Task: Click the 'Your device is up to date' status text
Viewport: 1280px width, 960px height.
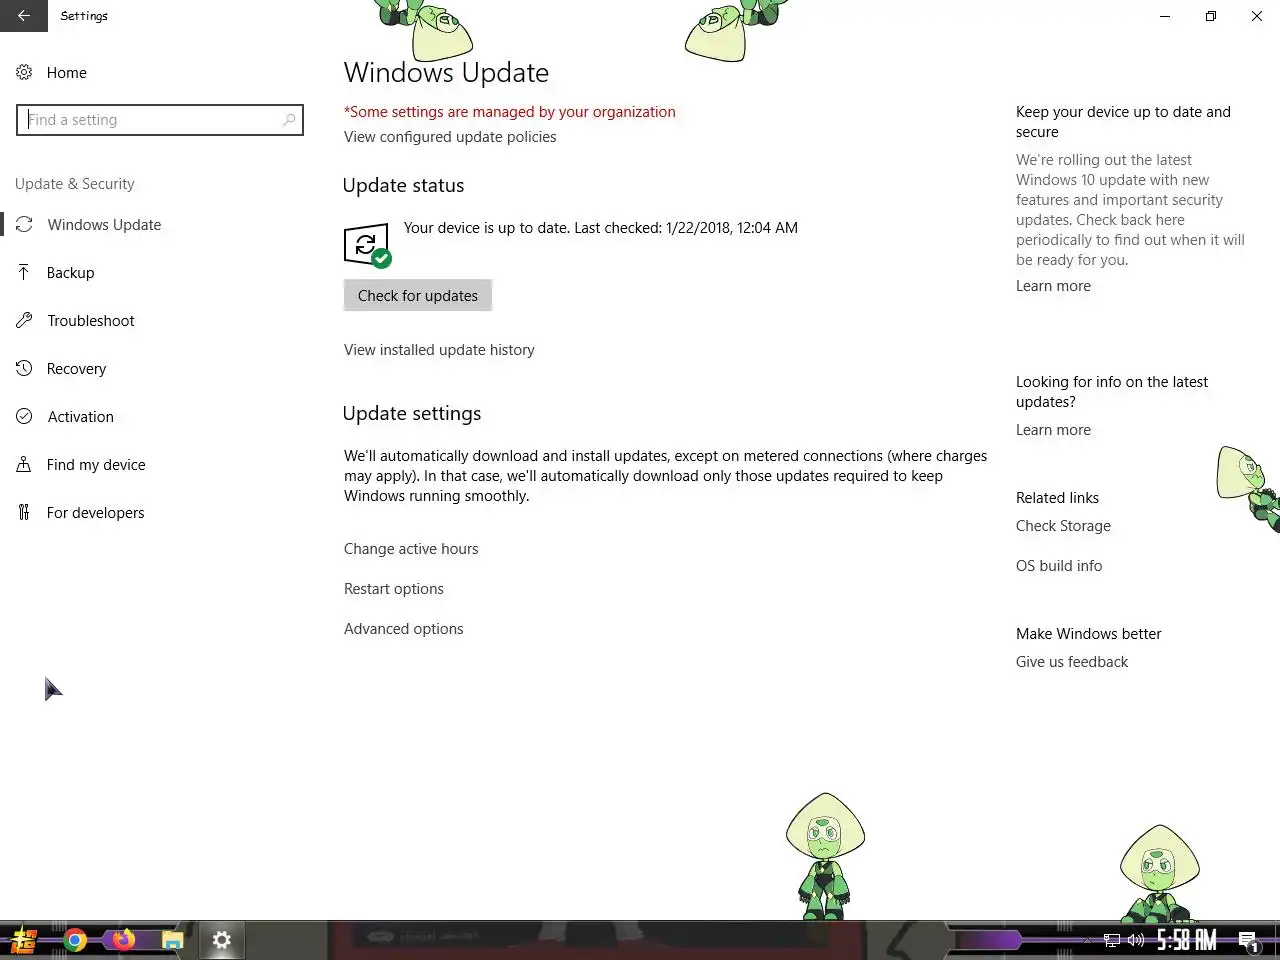Action: (601, 228)
